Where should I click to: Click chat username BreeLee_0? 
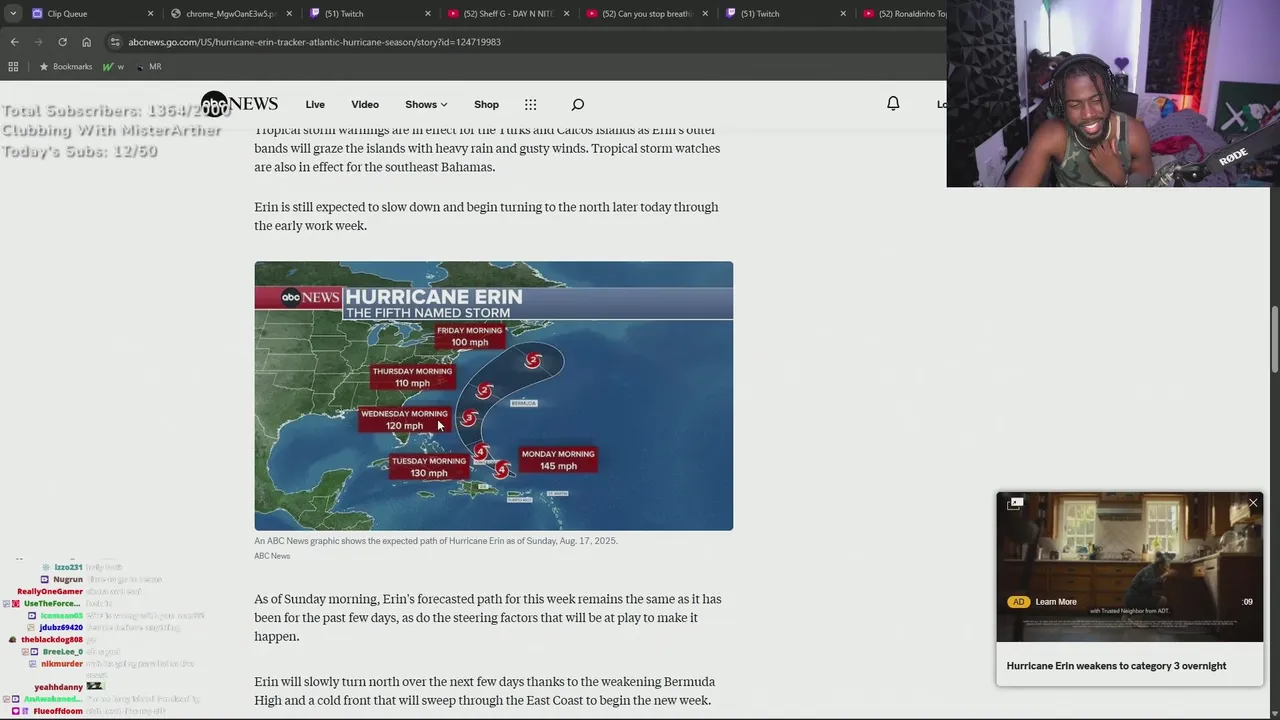pyautogui.click(x=63, y=652)
